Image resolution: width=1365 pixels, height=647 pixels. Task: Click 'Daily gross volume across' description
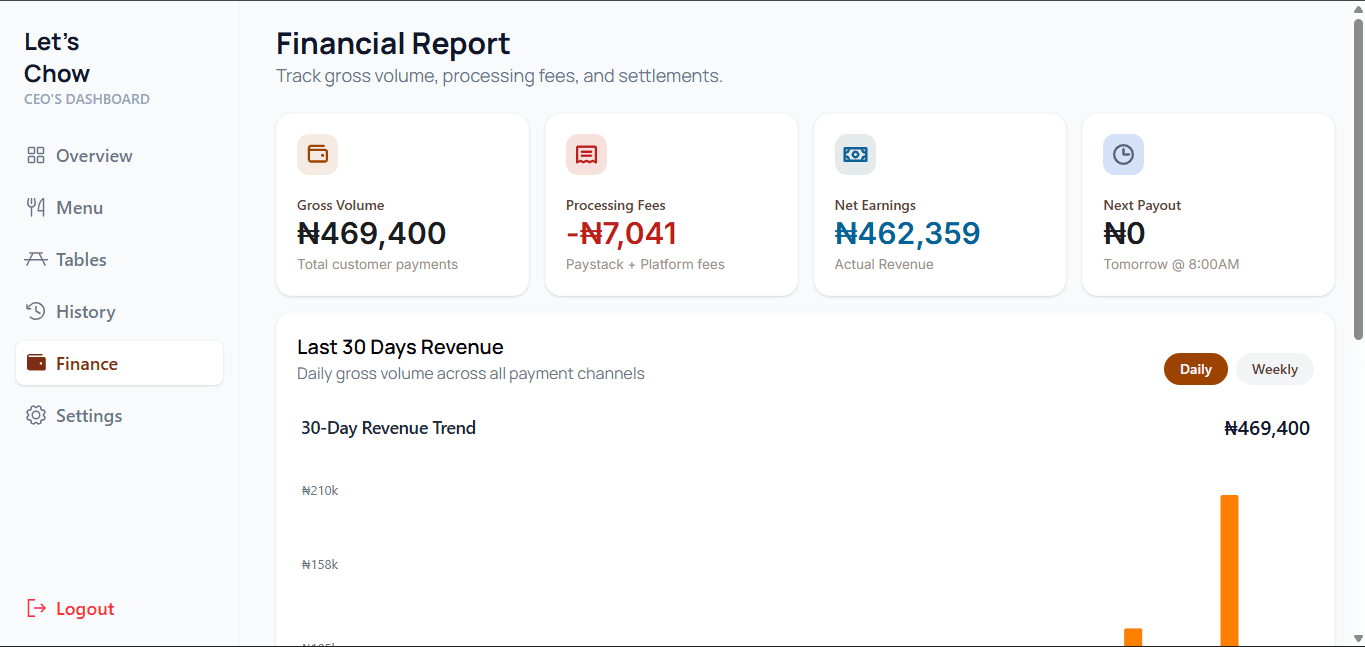tap(471, 374)
